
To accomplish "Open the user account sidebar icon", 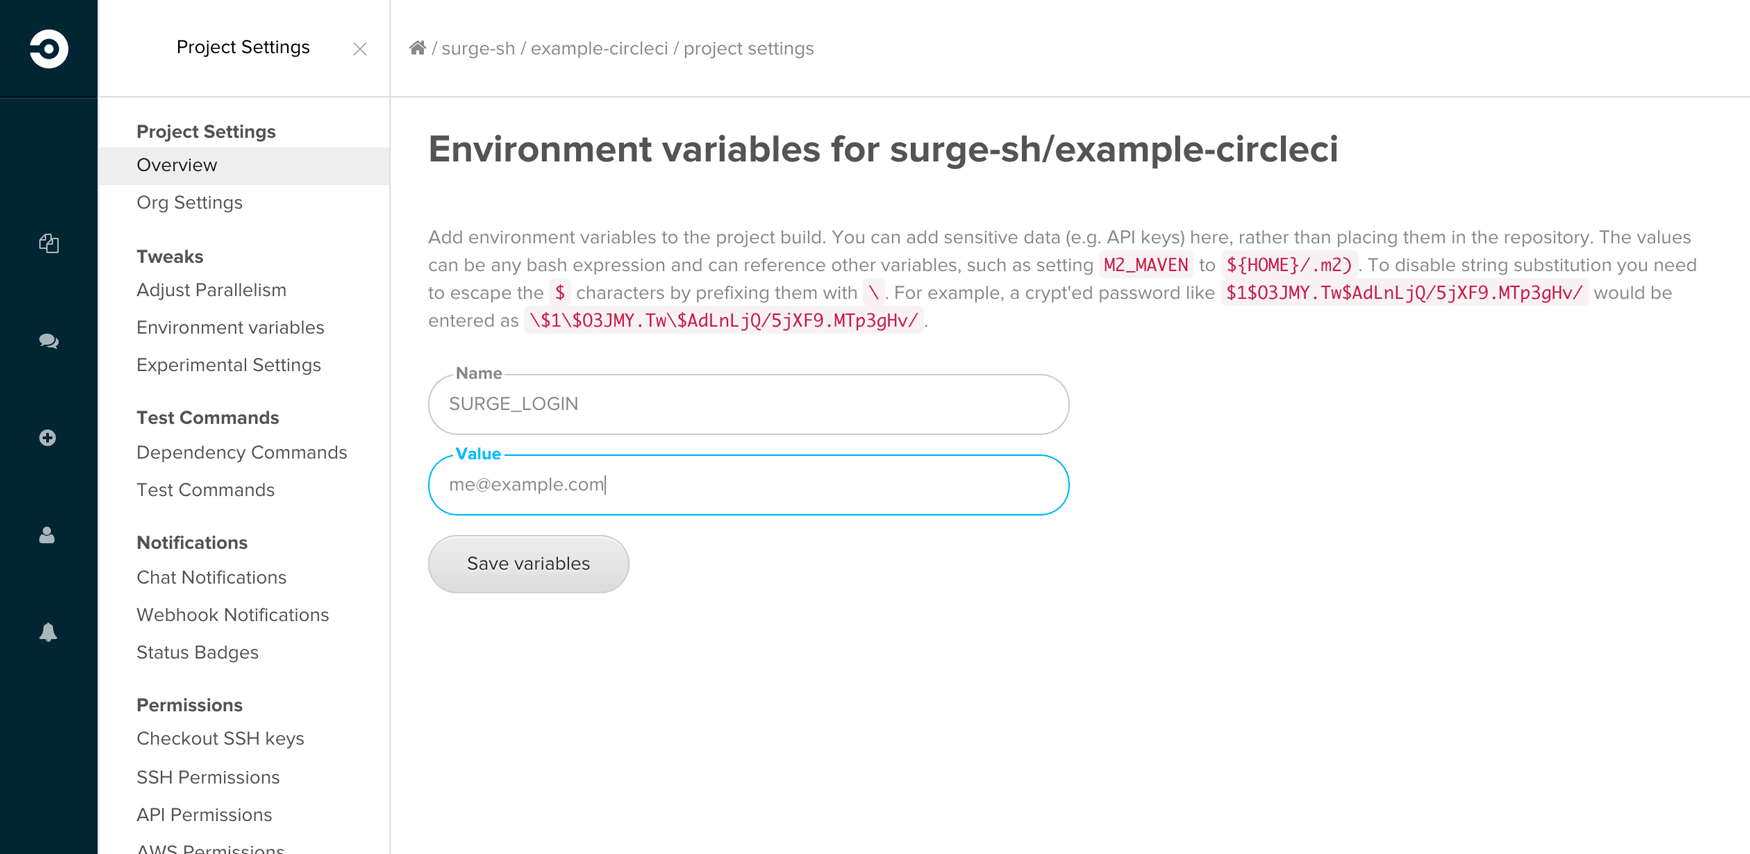I will (47, 535).
